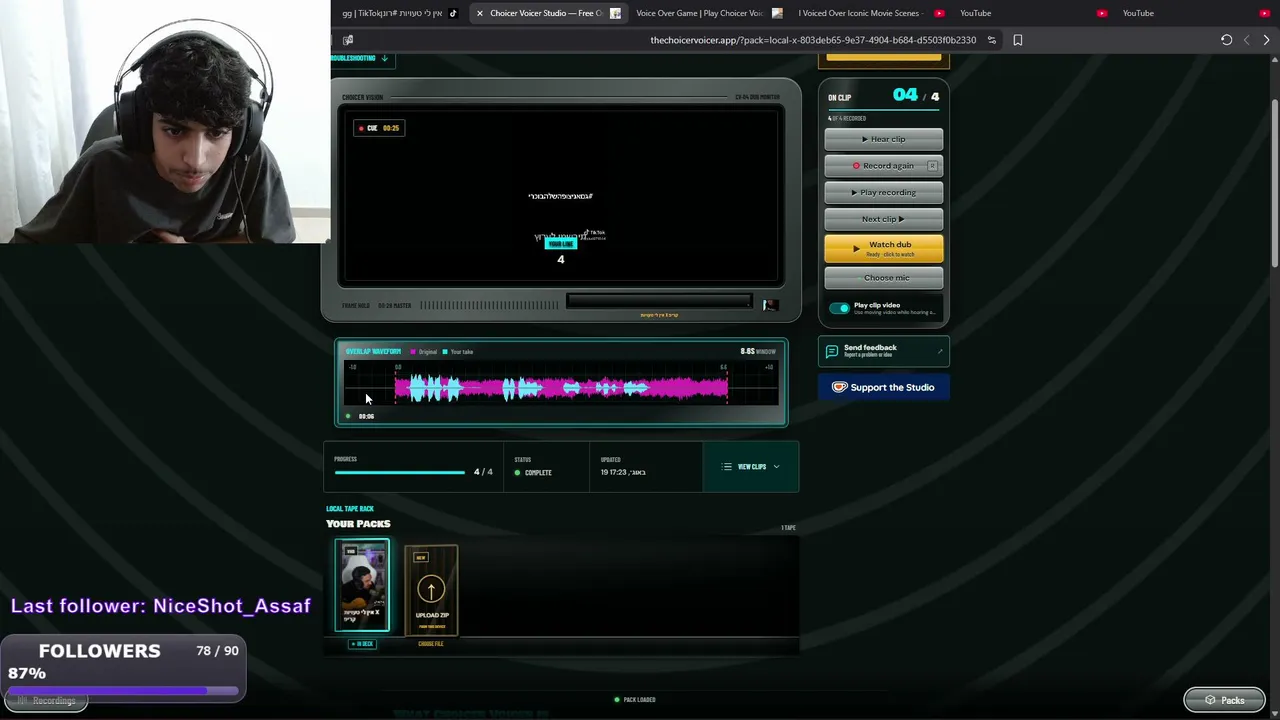Click the In Deck badge under pack
Screen dimensions: 1280x720
coord(362,644)
